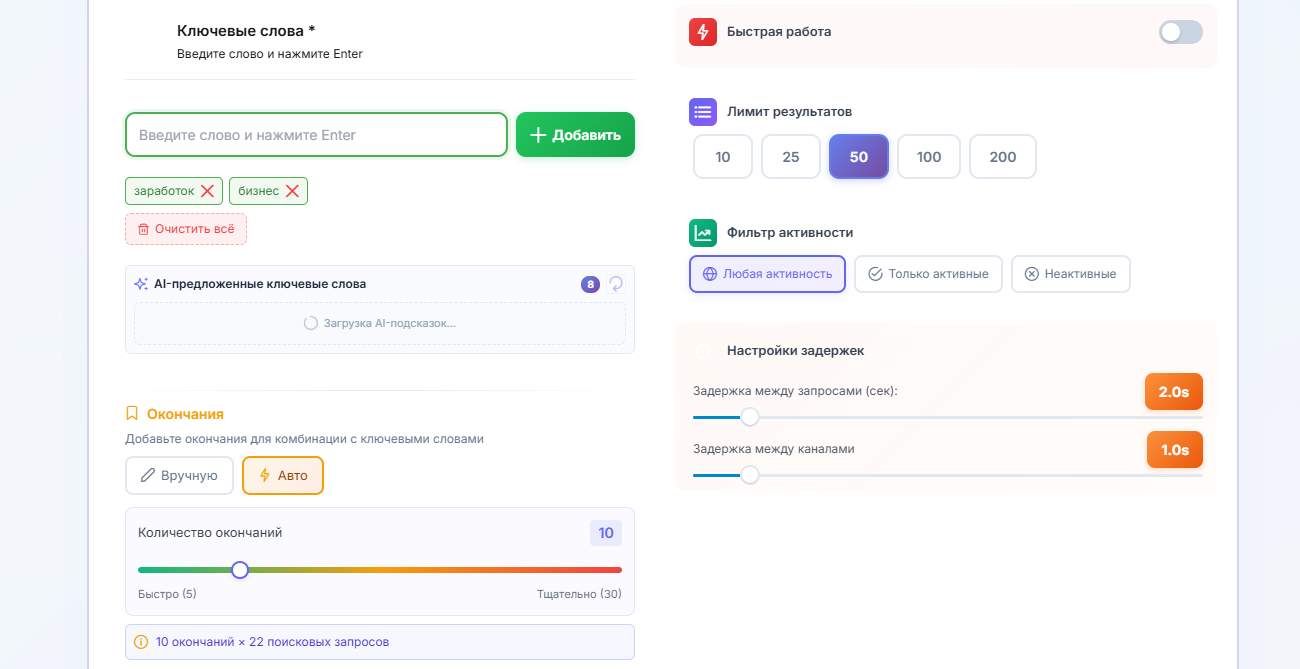Enable the "Быстрая работа" toggle
The height and width of the screenshot is (669, 1300).
pos(1180,32)
